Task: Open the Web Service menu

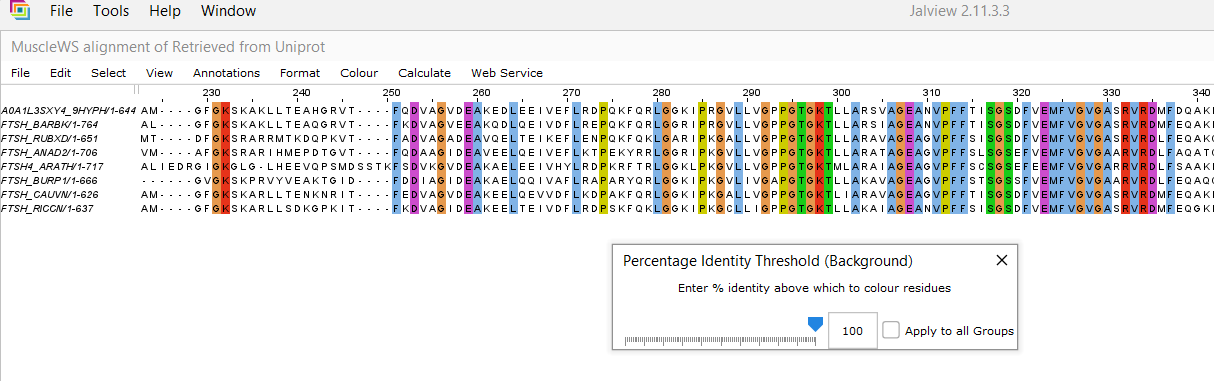Action: point(507,73)
